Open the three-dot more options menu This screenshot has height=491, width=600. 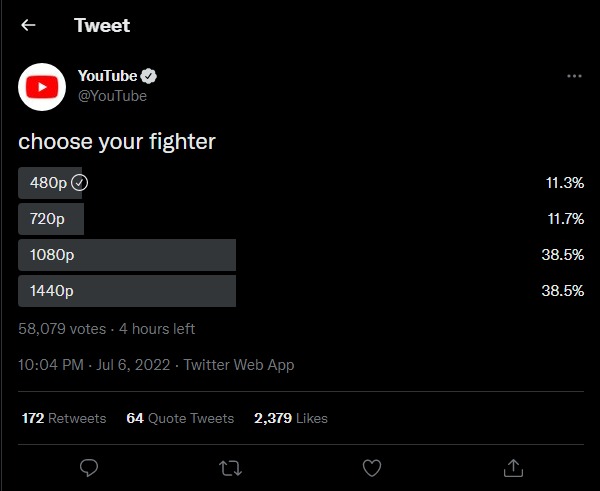coord(574,76)
